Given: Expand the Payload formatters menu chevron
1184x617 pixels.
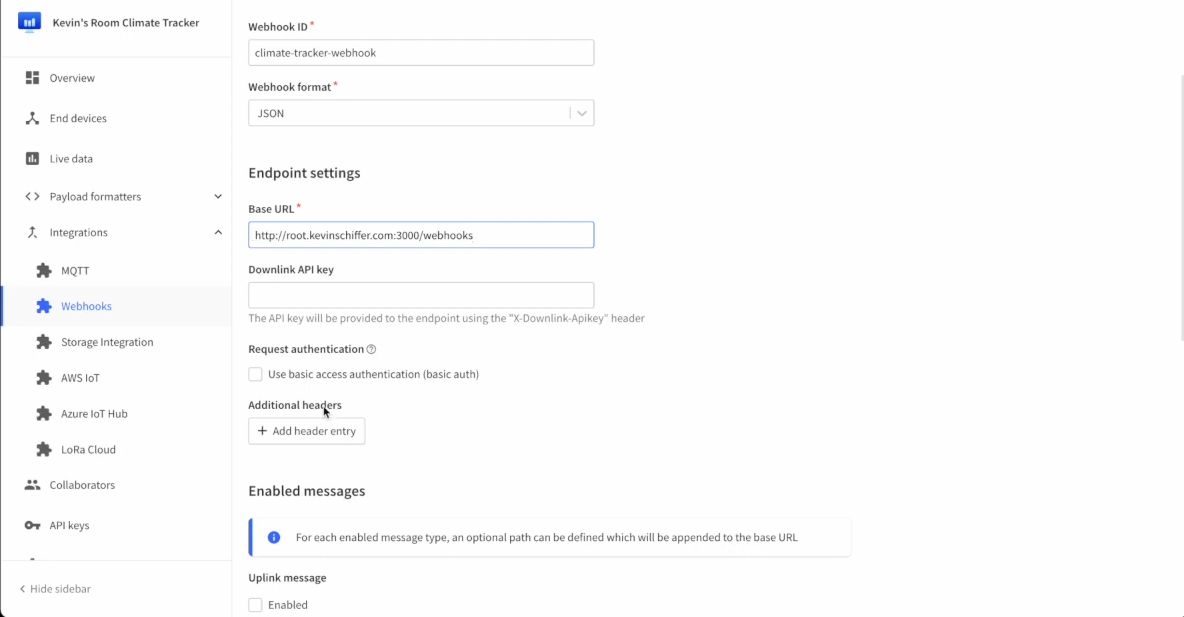Looking at the screenshot, I should pos(218,197).
